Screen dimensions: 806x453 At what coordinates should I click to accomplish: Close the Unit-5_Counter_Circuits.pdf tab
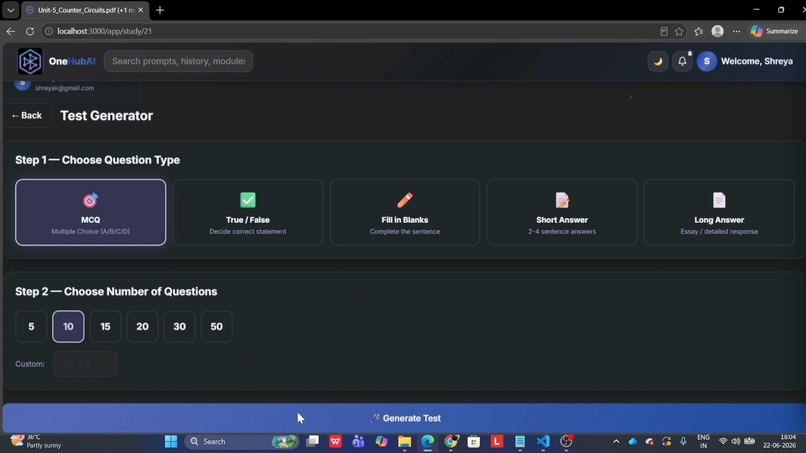[140, 10]
